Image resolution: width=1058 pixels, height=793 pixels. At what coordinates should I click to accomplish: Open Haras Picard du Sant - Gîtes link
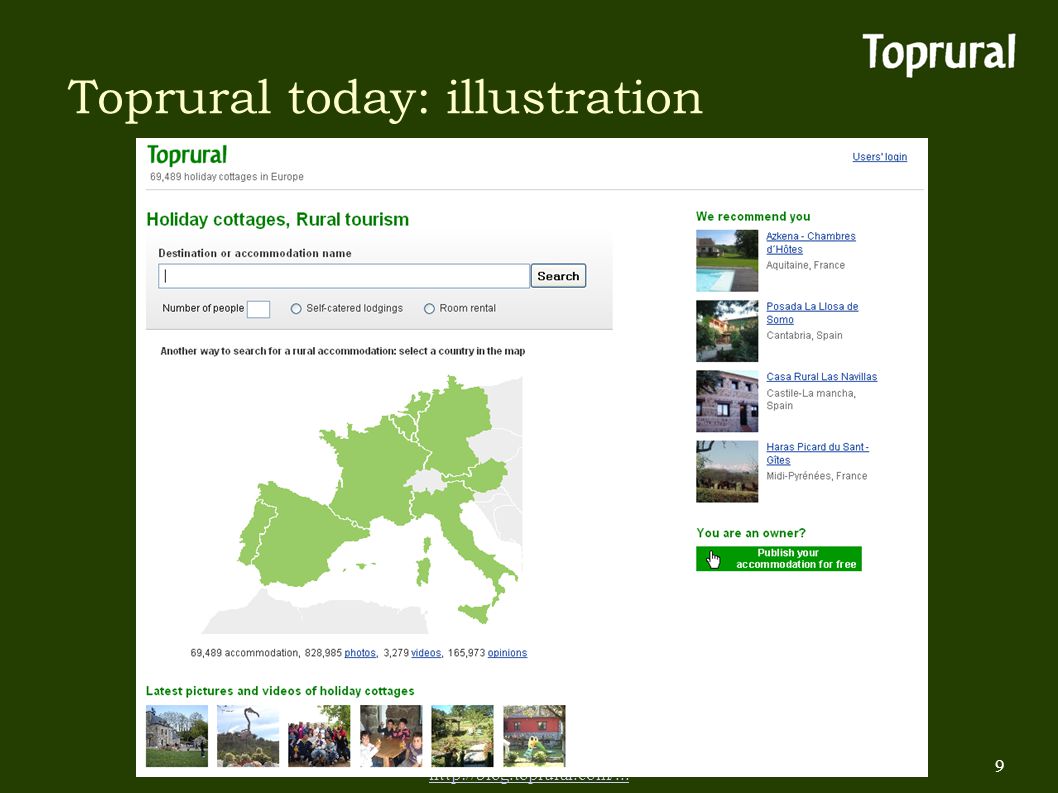click(817, 453)
